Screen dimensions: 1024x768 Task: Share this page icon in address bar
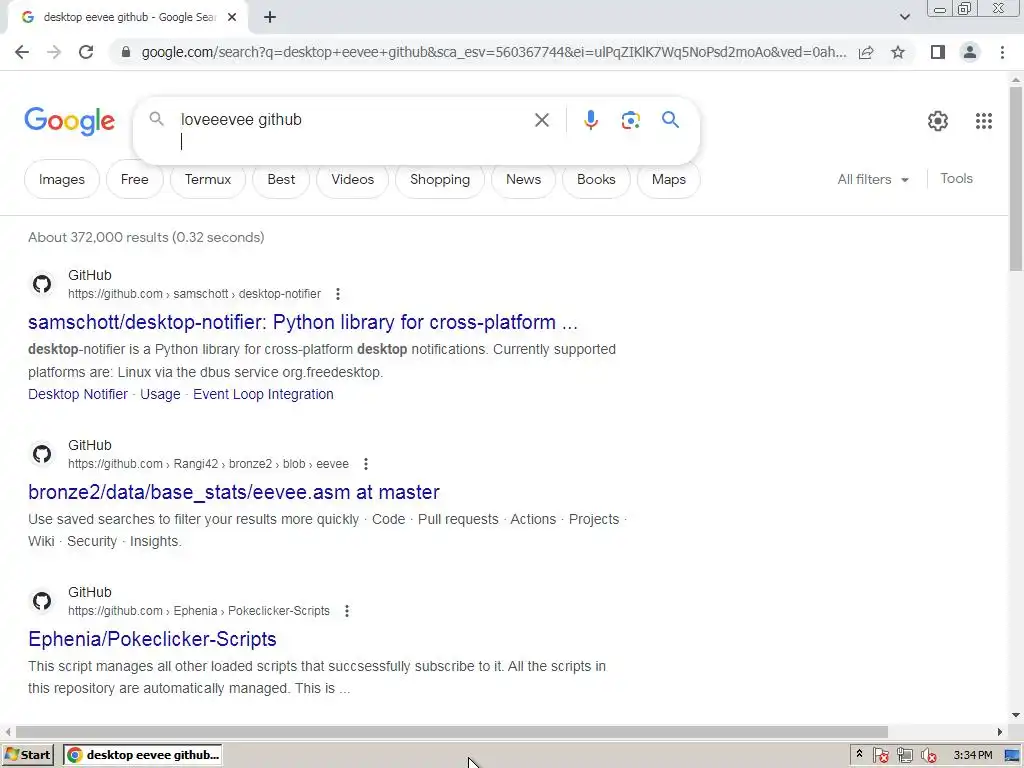click(x=866, y=52)
